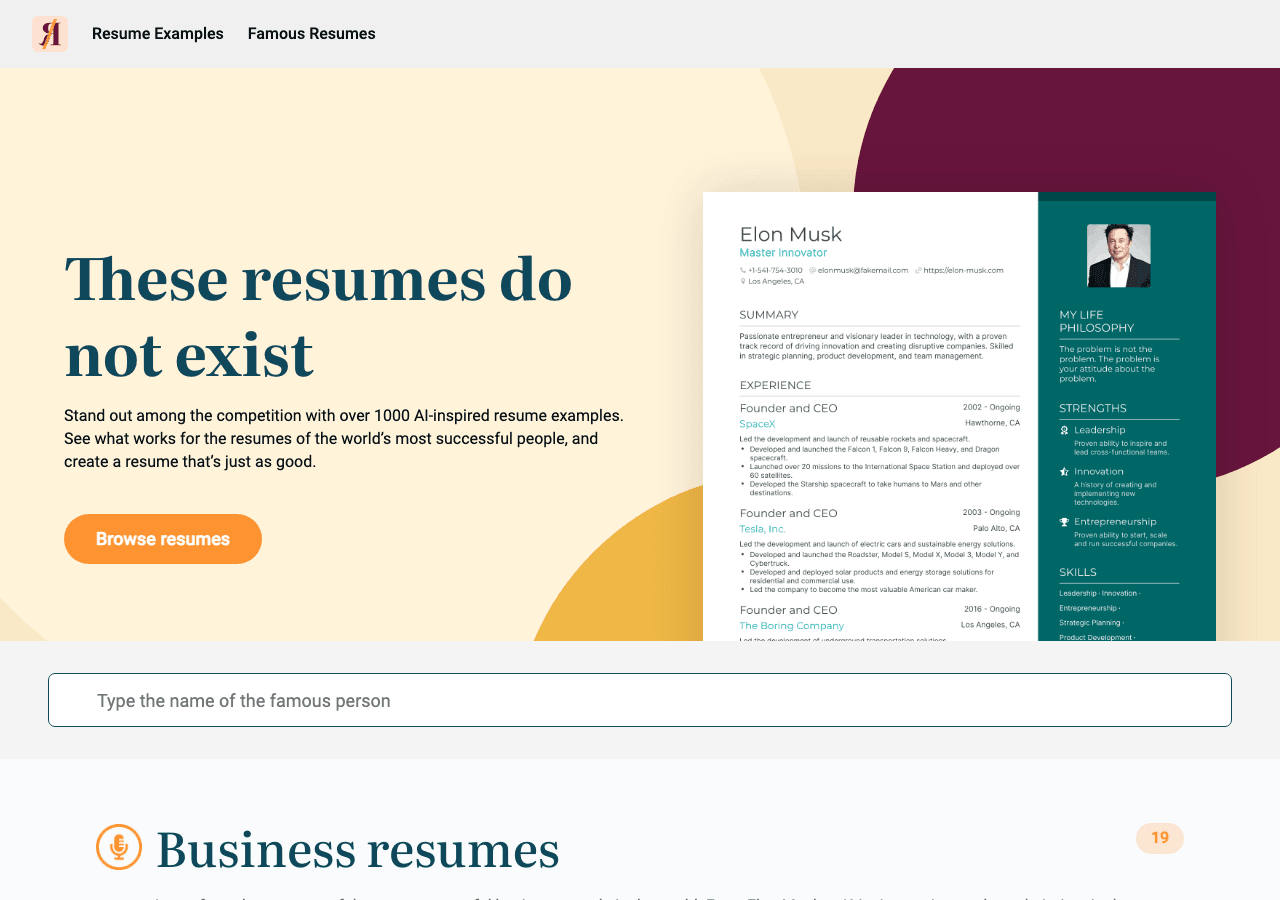Click the MY LIFE PHILOSOPHY heading
Screen dimensions: 1280x900
coord(1097,321)
